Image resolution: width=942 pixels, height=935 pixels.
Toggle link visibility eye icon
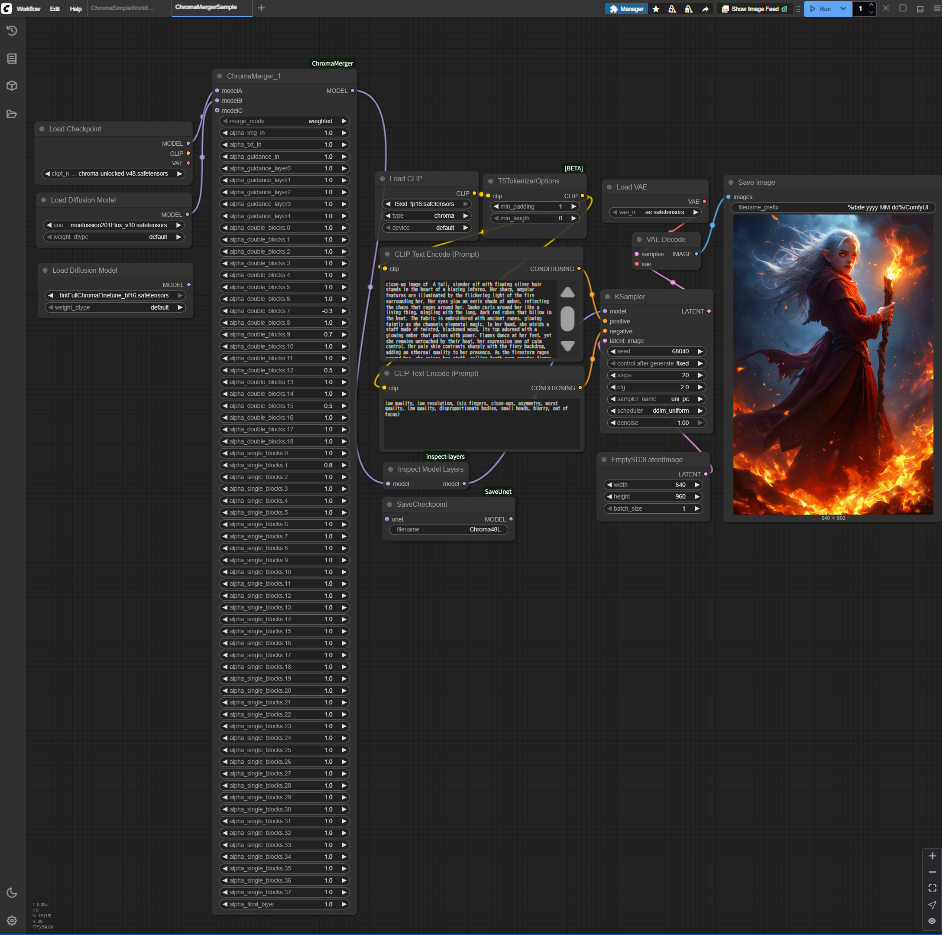(x=932, y=920)
